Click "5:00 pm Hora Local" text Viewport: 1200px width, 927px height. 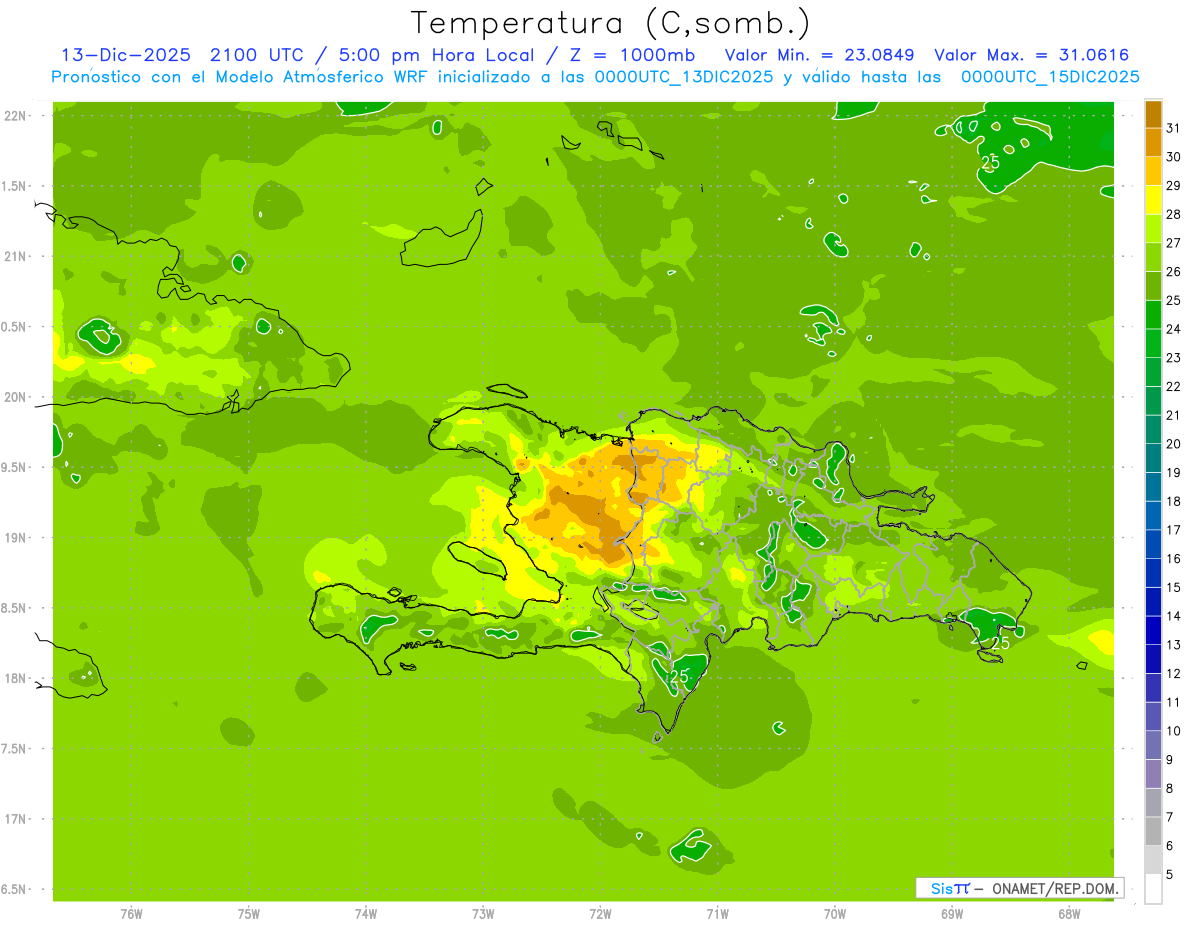pos(437,55)
